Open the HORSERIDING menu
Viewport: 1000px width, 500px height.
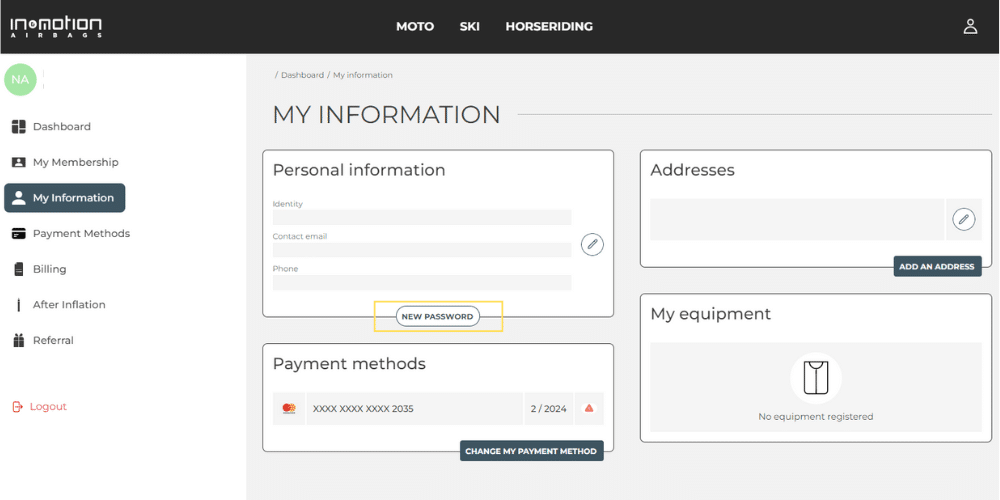tap(549, 27)
